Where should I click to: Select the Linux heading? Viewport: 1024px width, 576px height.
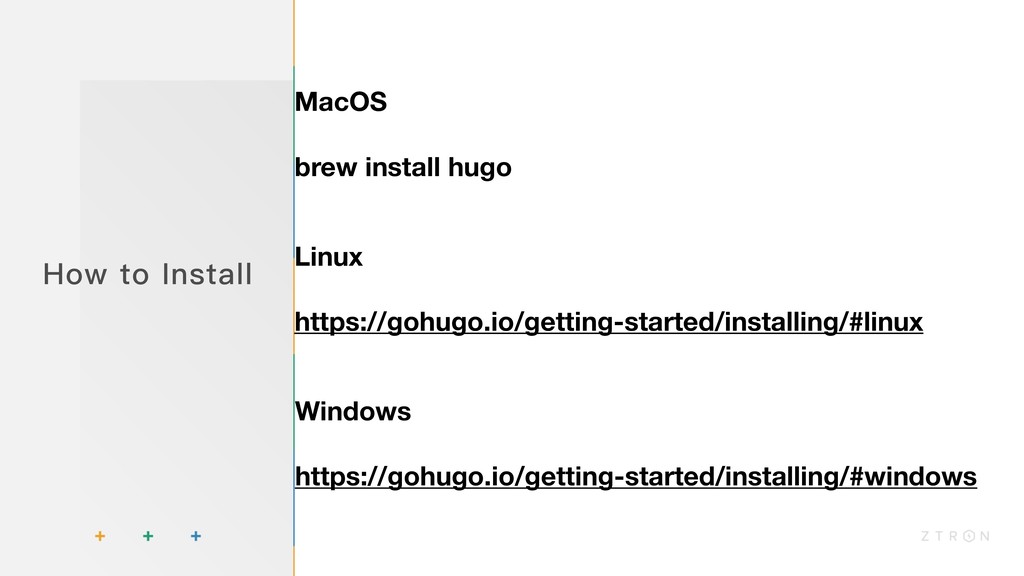[x=329, y=257]
